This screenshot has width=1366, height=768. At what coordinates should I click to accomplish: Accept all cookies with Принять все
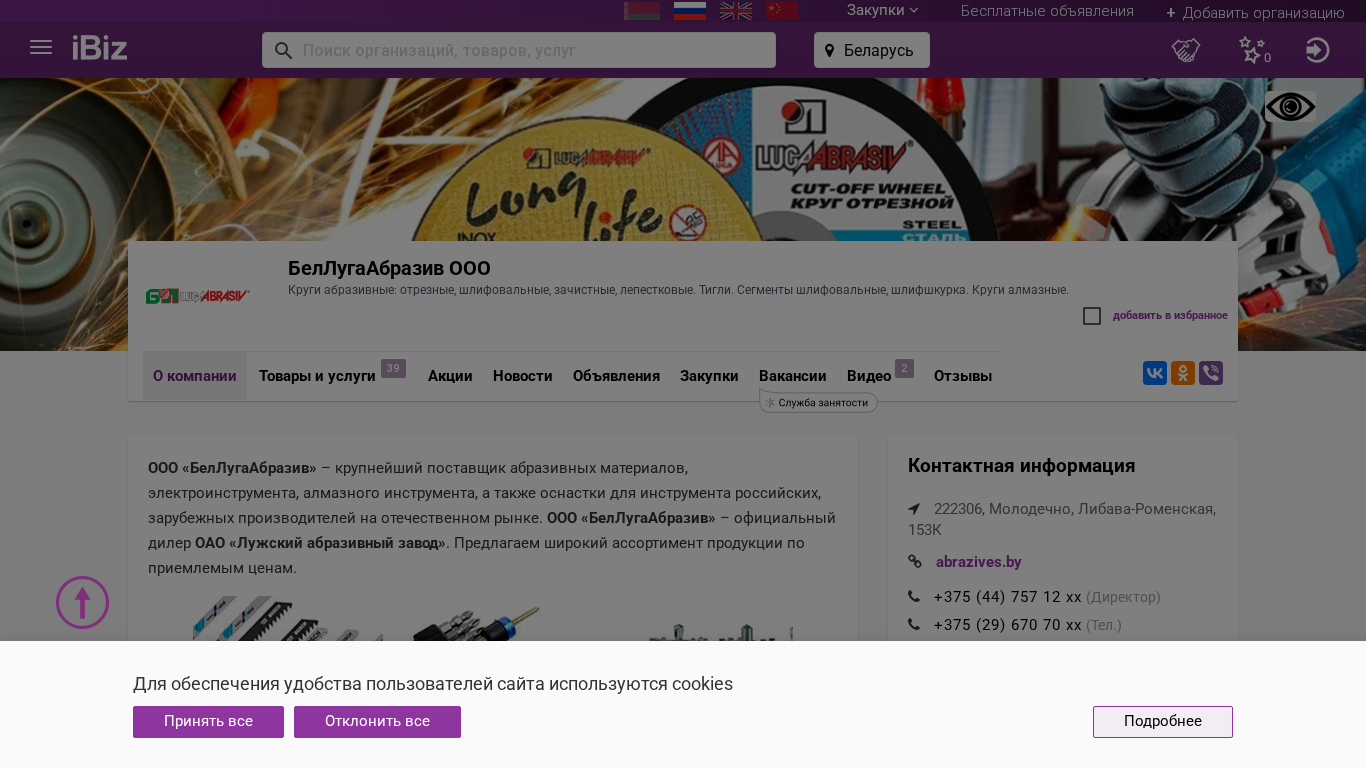pyautogui.click(x=208, y=722)
